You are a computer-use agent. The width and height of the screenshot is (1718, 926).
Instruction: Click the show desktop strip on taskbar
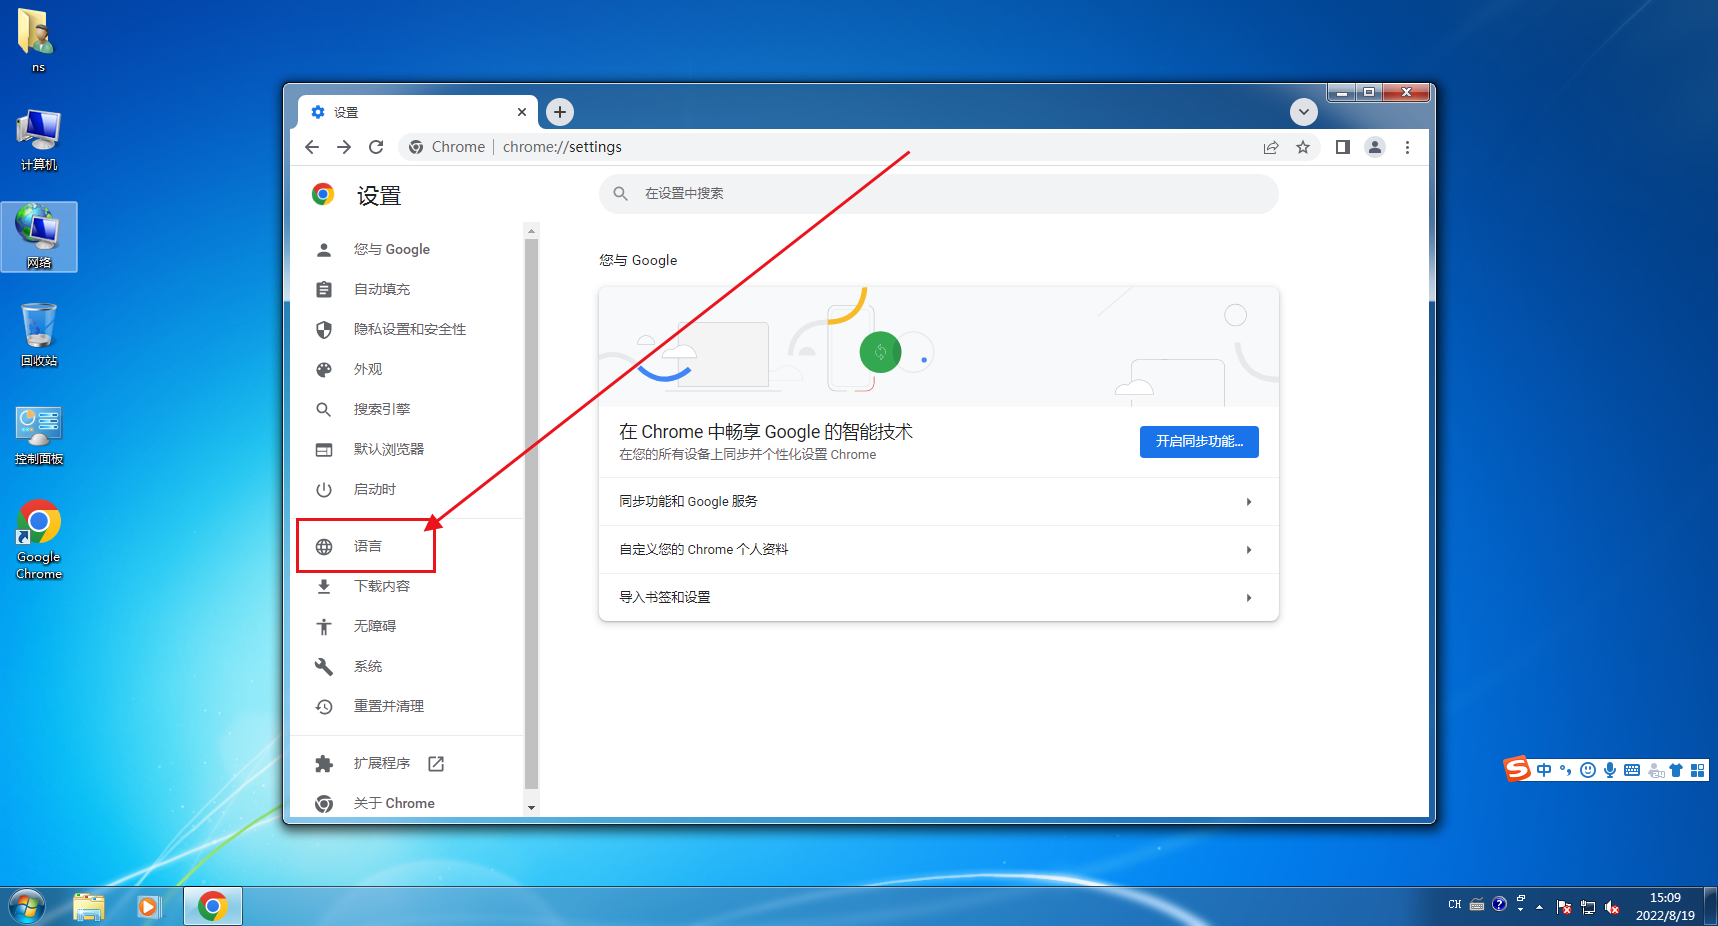1711,906
